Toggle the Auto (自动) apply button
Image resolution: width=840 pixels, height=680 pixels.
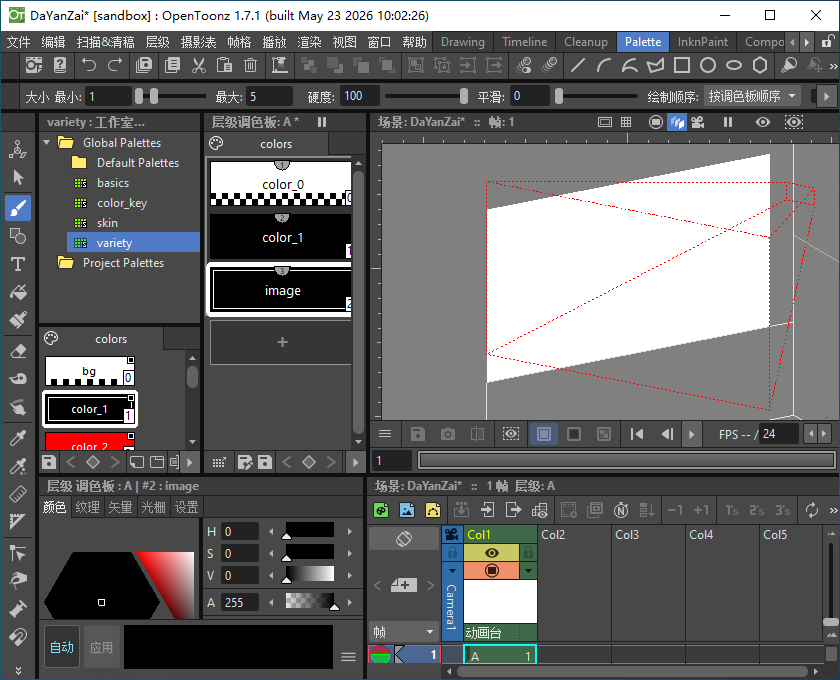[62, 647]
